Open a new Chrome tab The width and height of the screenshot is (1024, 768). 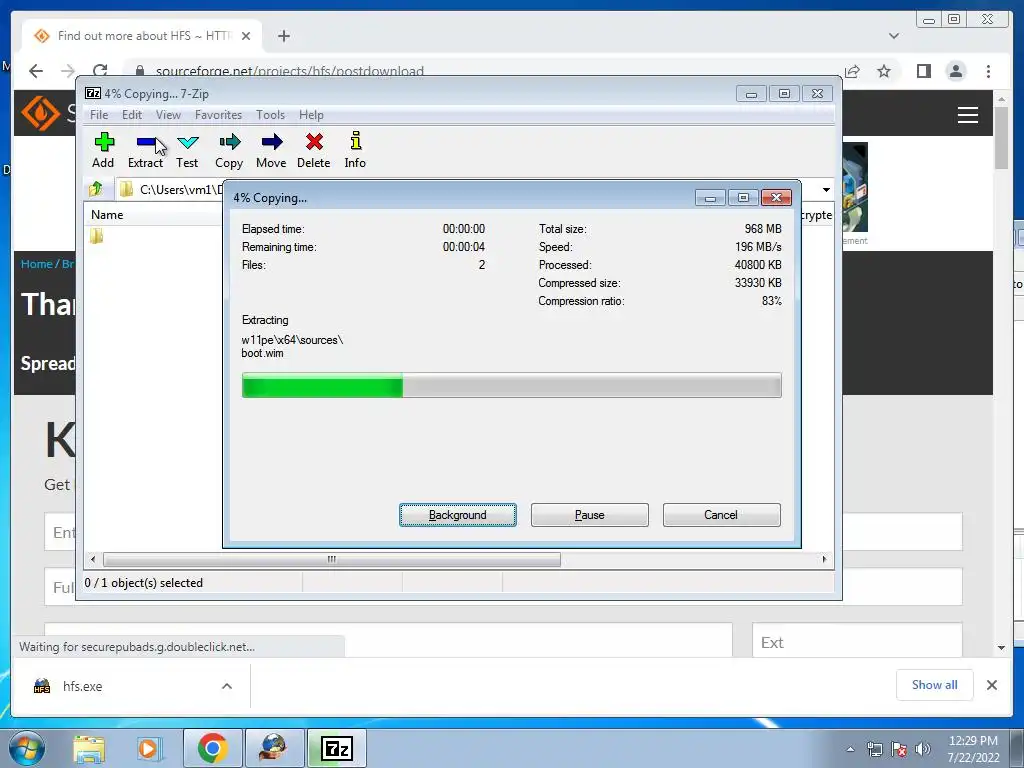[x=283, y=36]
